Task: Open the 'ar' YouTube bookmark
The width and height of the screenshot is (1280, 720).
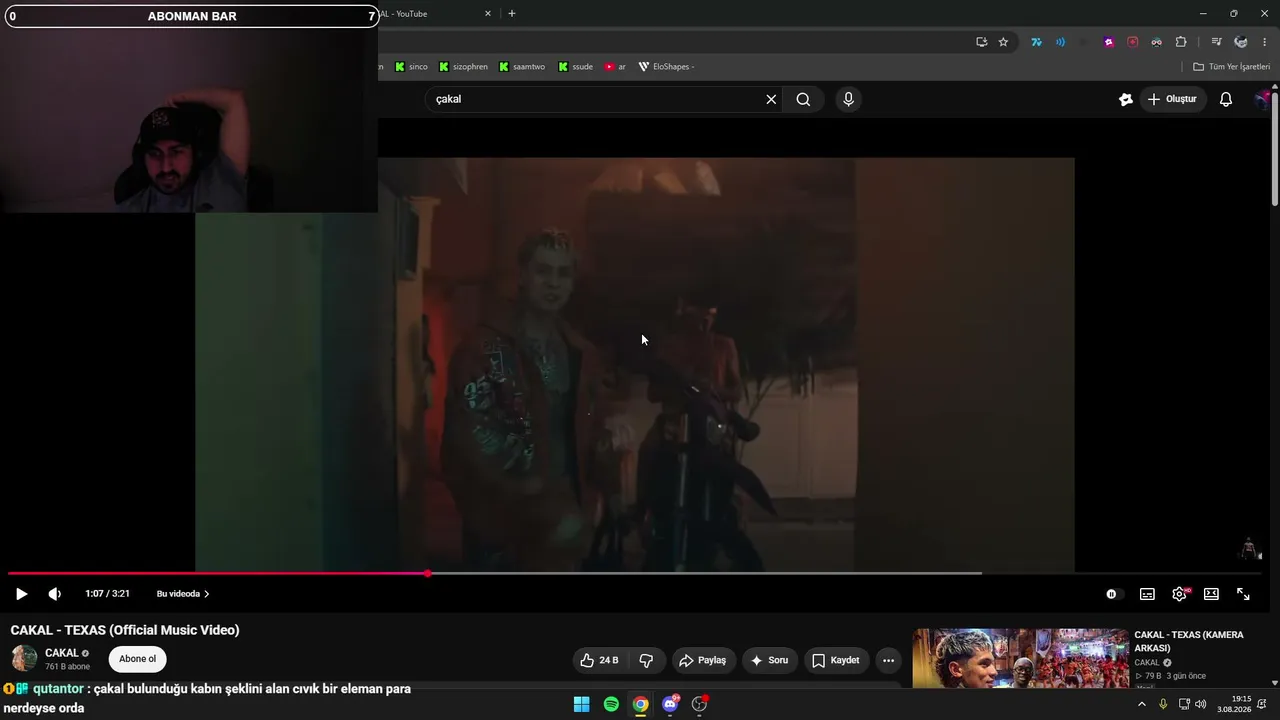Action: pyautogui.click(x=615, y=67)
